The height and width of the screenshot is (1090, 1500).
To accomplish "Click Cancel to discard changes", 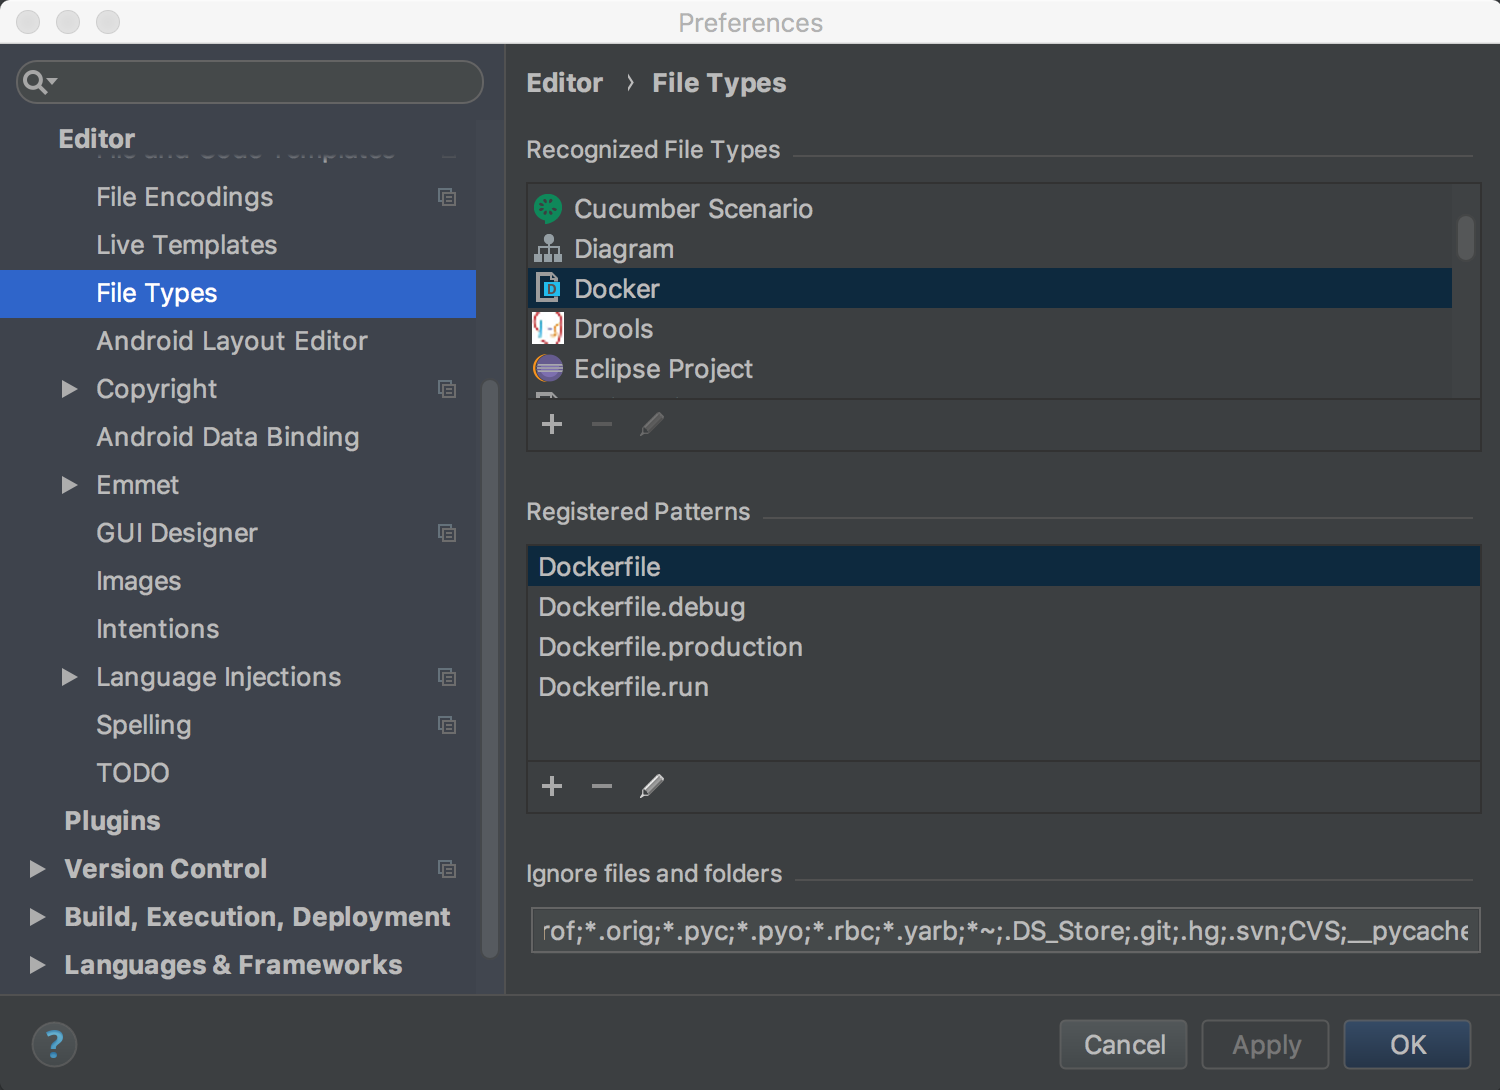I will (1124, 1045).
